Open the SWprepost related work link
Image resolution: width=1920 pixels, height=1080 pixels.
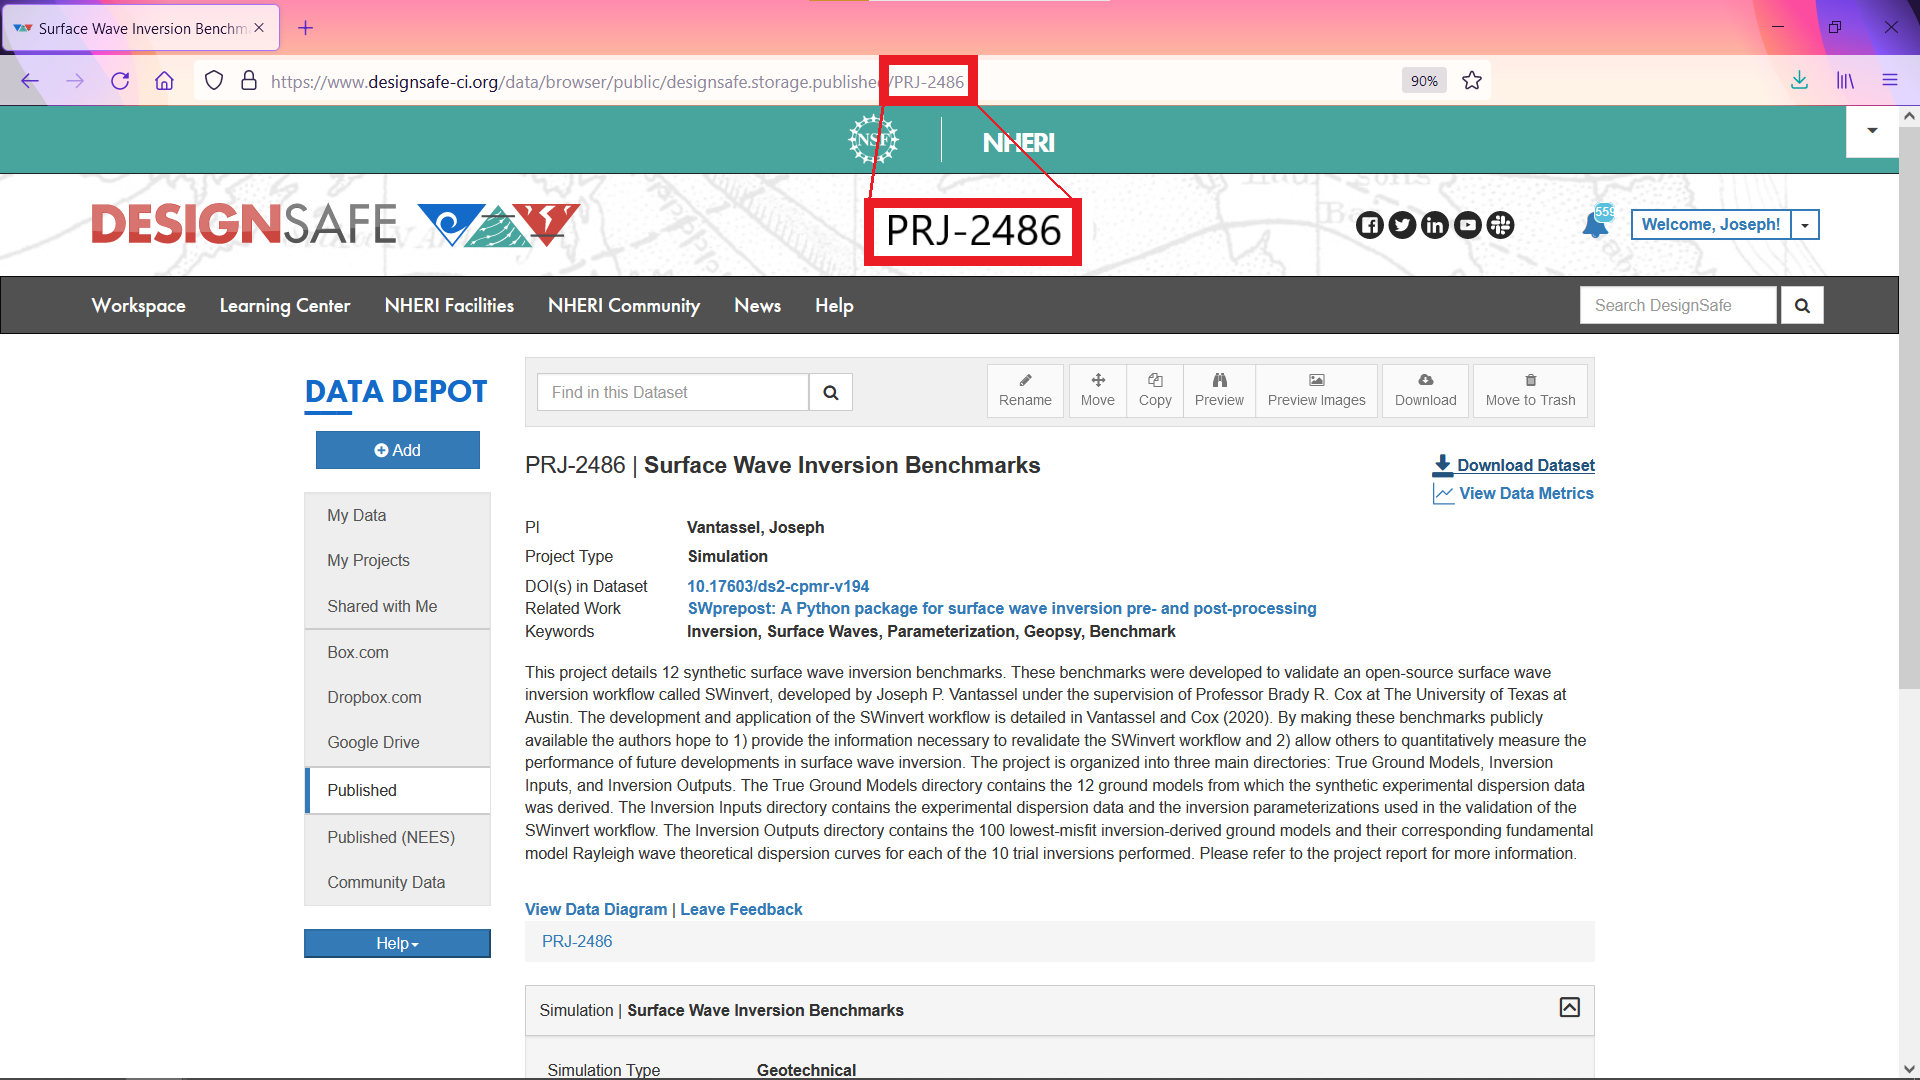coord(1002,608)
